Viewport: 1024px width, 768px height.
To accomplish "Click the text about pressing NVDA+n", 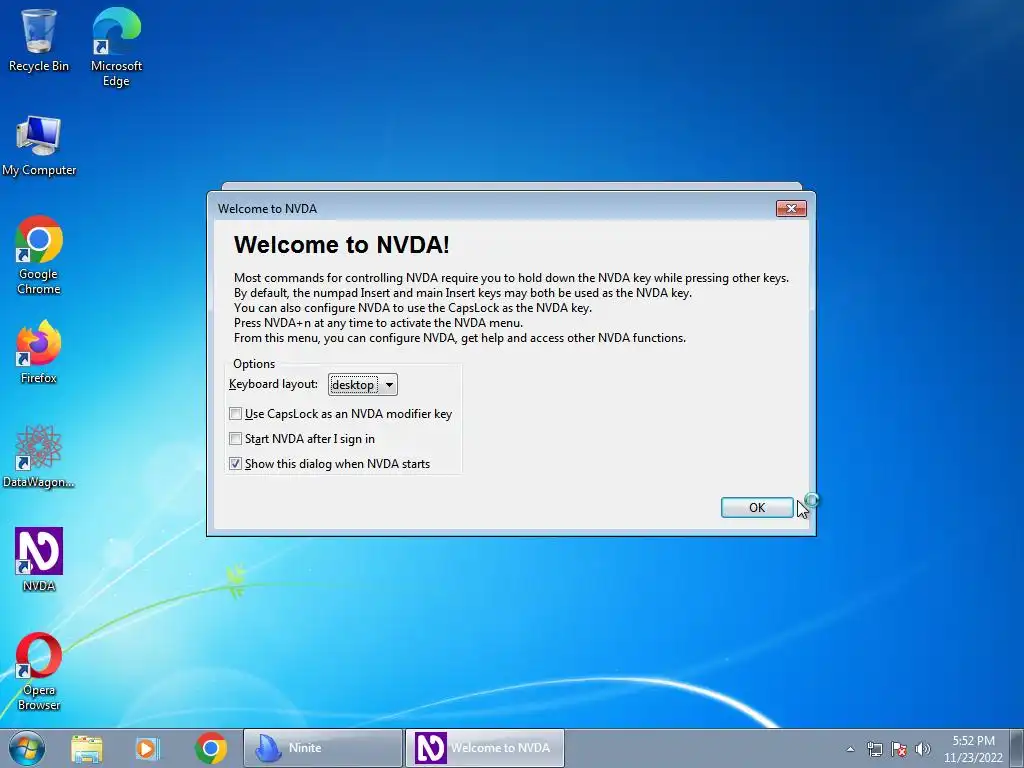I will (378, 323).
